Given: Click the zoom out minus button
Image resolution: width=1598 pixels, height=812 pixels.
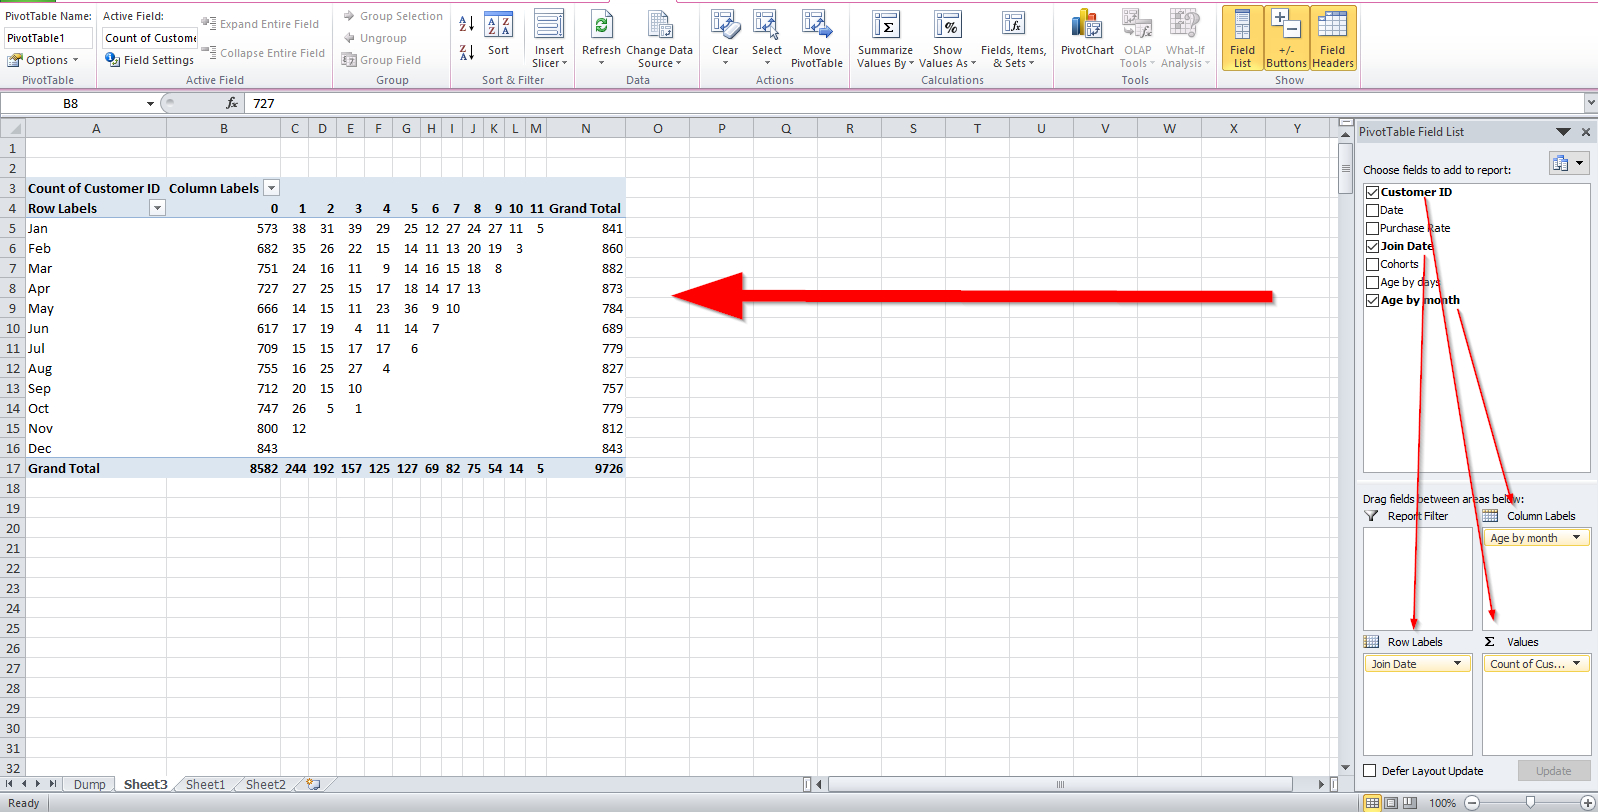Looking at the screenshot, I should (1472, 803).
